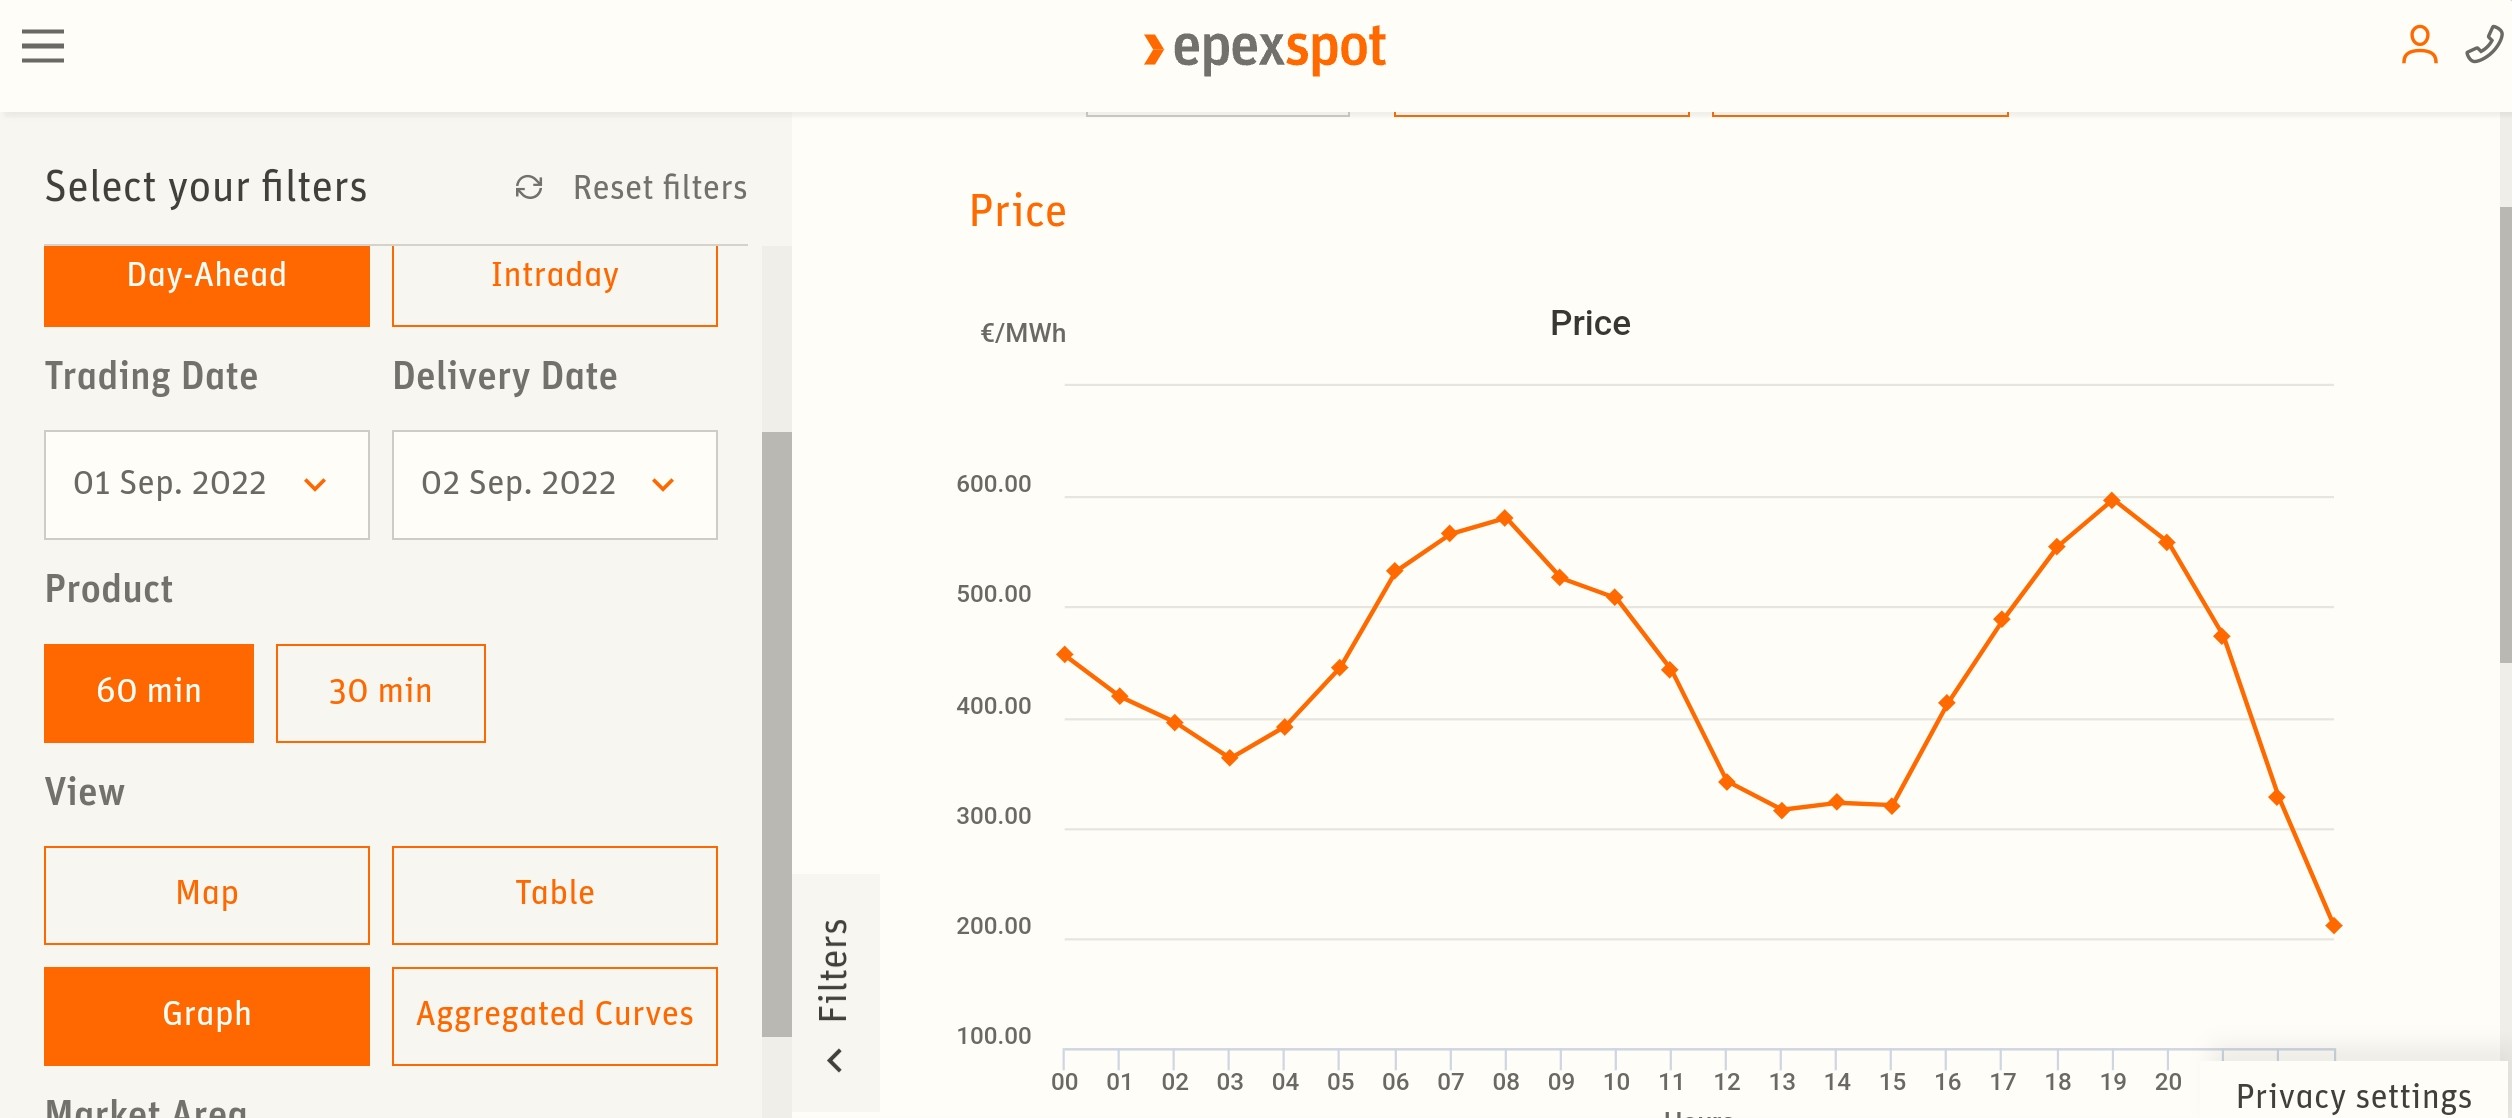The image size is (2512, 1118).
Task: Switch to the Table view
Action: click(554, 894)
